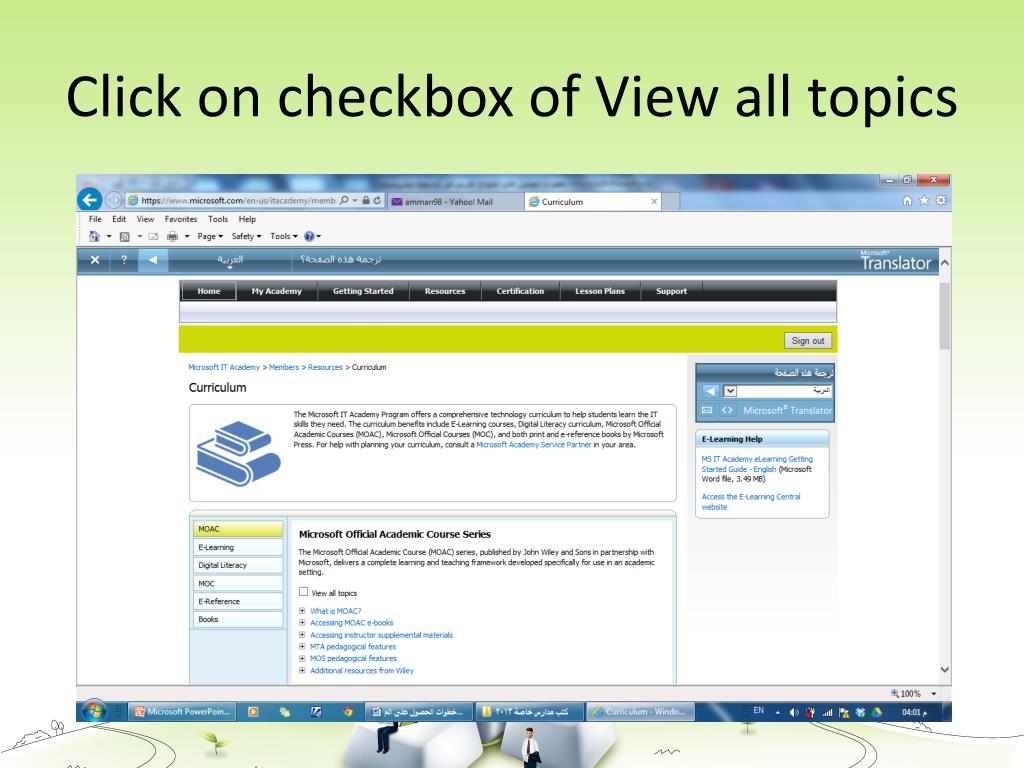Viewport: 1024px width, 768px height.
Task: Select the My Academy navigation tab
Action: pyautogui.click(x=277, y=291)
